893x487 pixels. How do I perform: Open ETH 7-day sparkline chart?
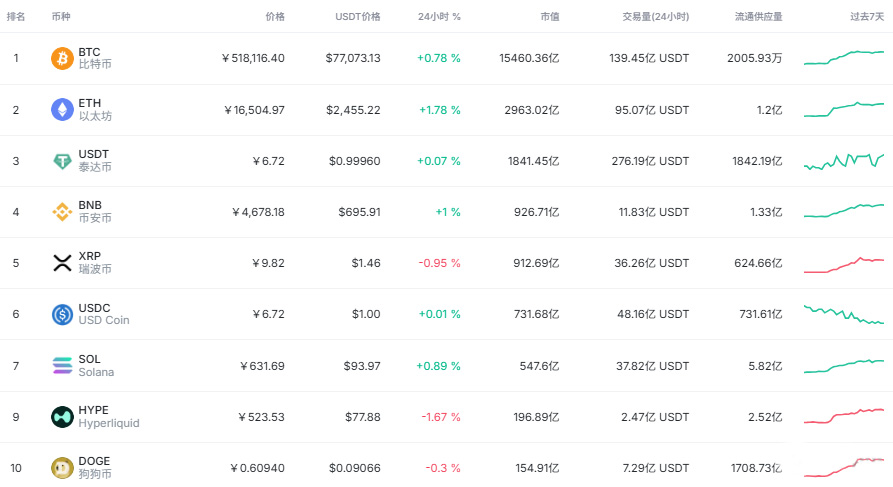click(x=844, y=109)
